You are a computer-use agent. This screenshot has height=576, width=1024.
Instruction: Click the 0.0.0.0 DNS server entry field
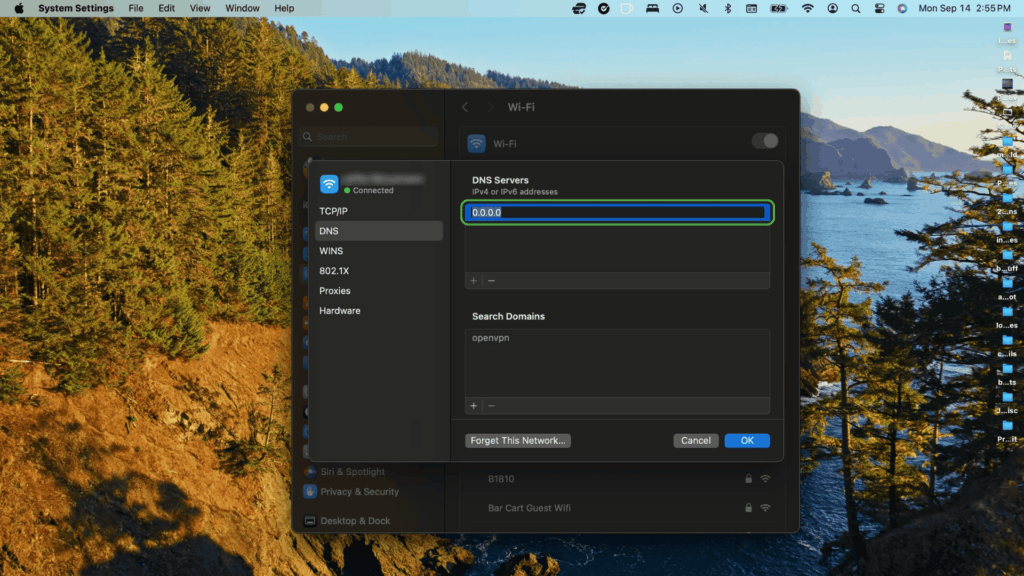(x=617, y=212)
